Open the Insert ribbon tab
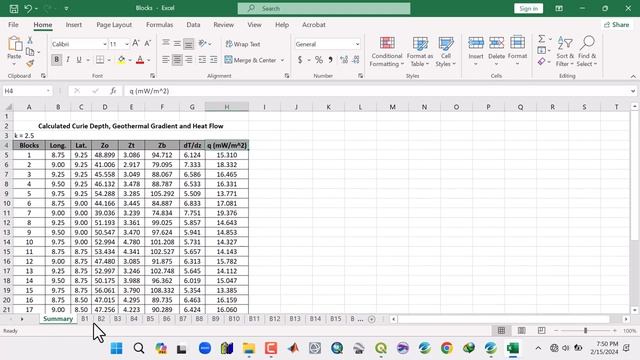640x360 pixels. 73,25
